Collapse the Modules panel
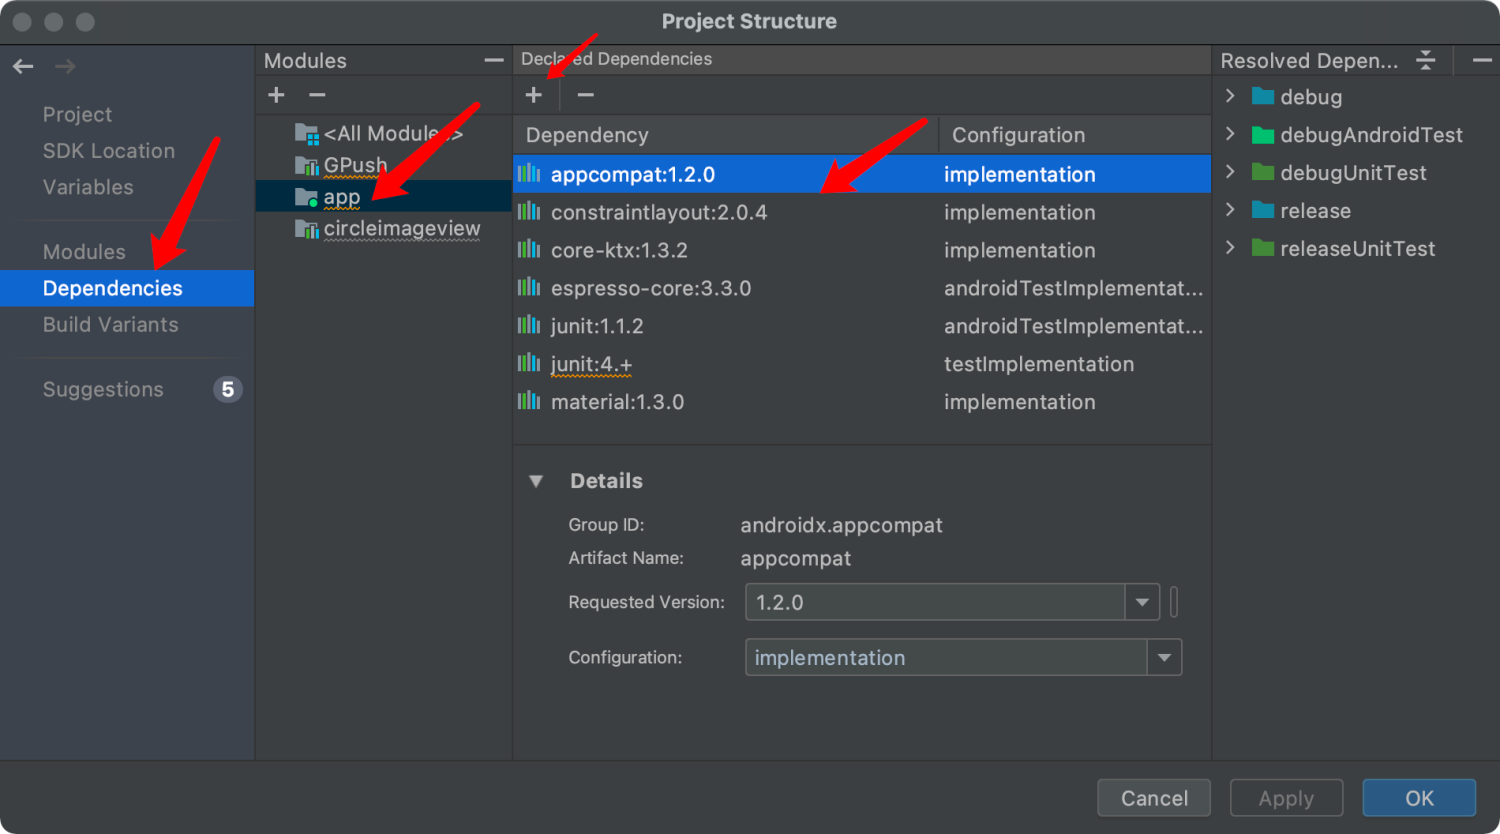Image resolution: width=1500 pixels, height=834 pixels. click(x=493, y=61)
